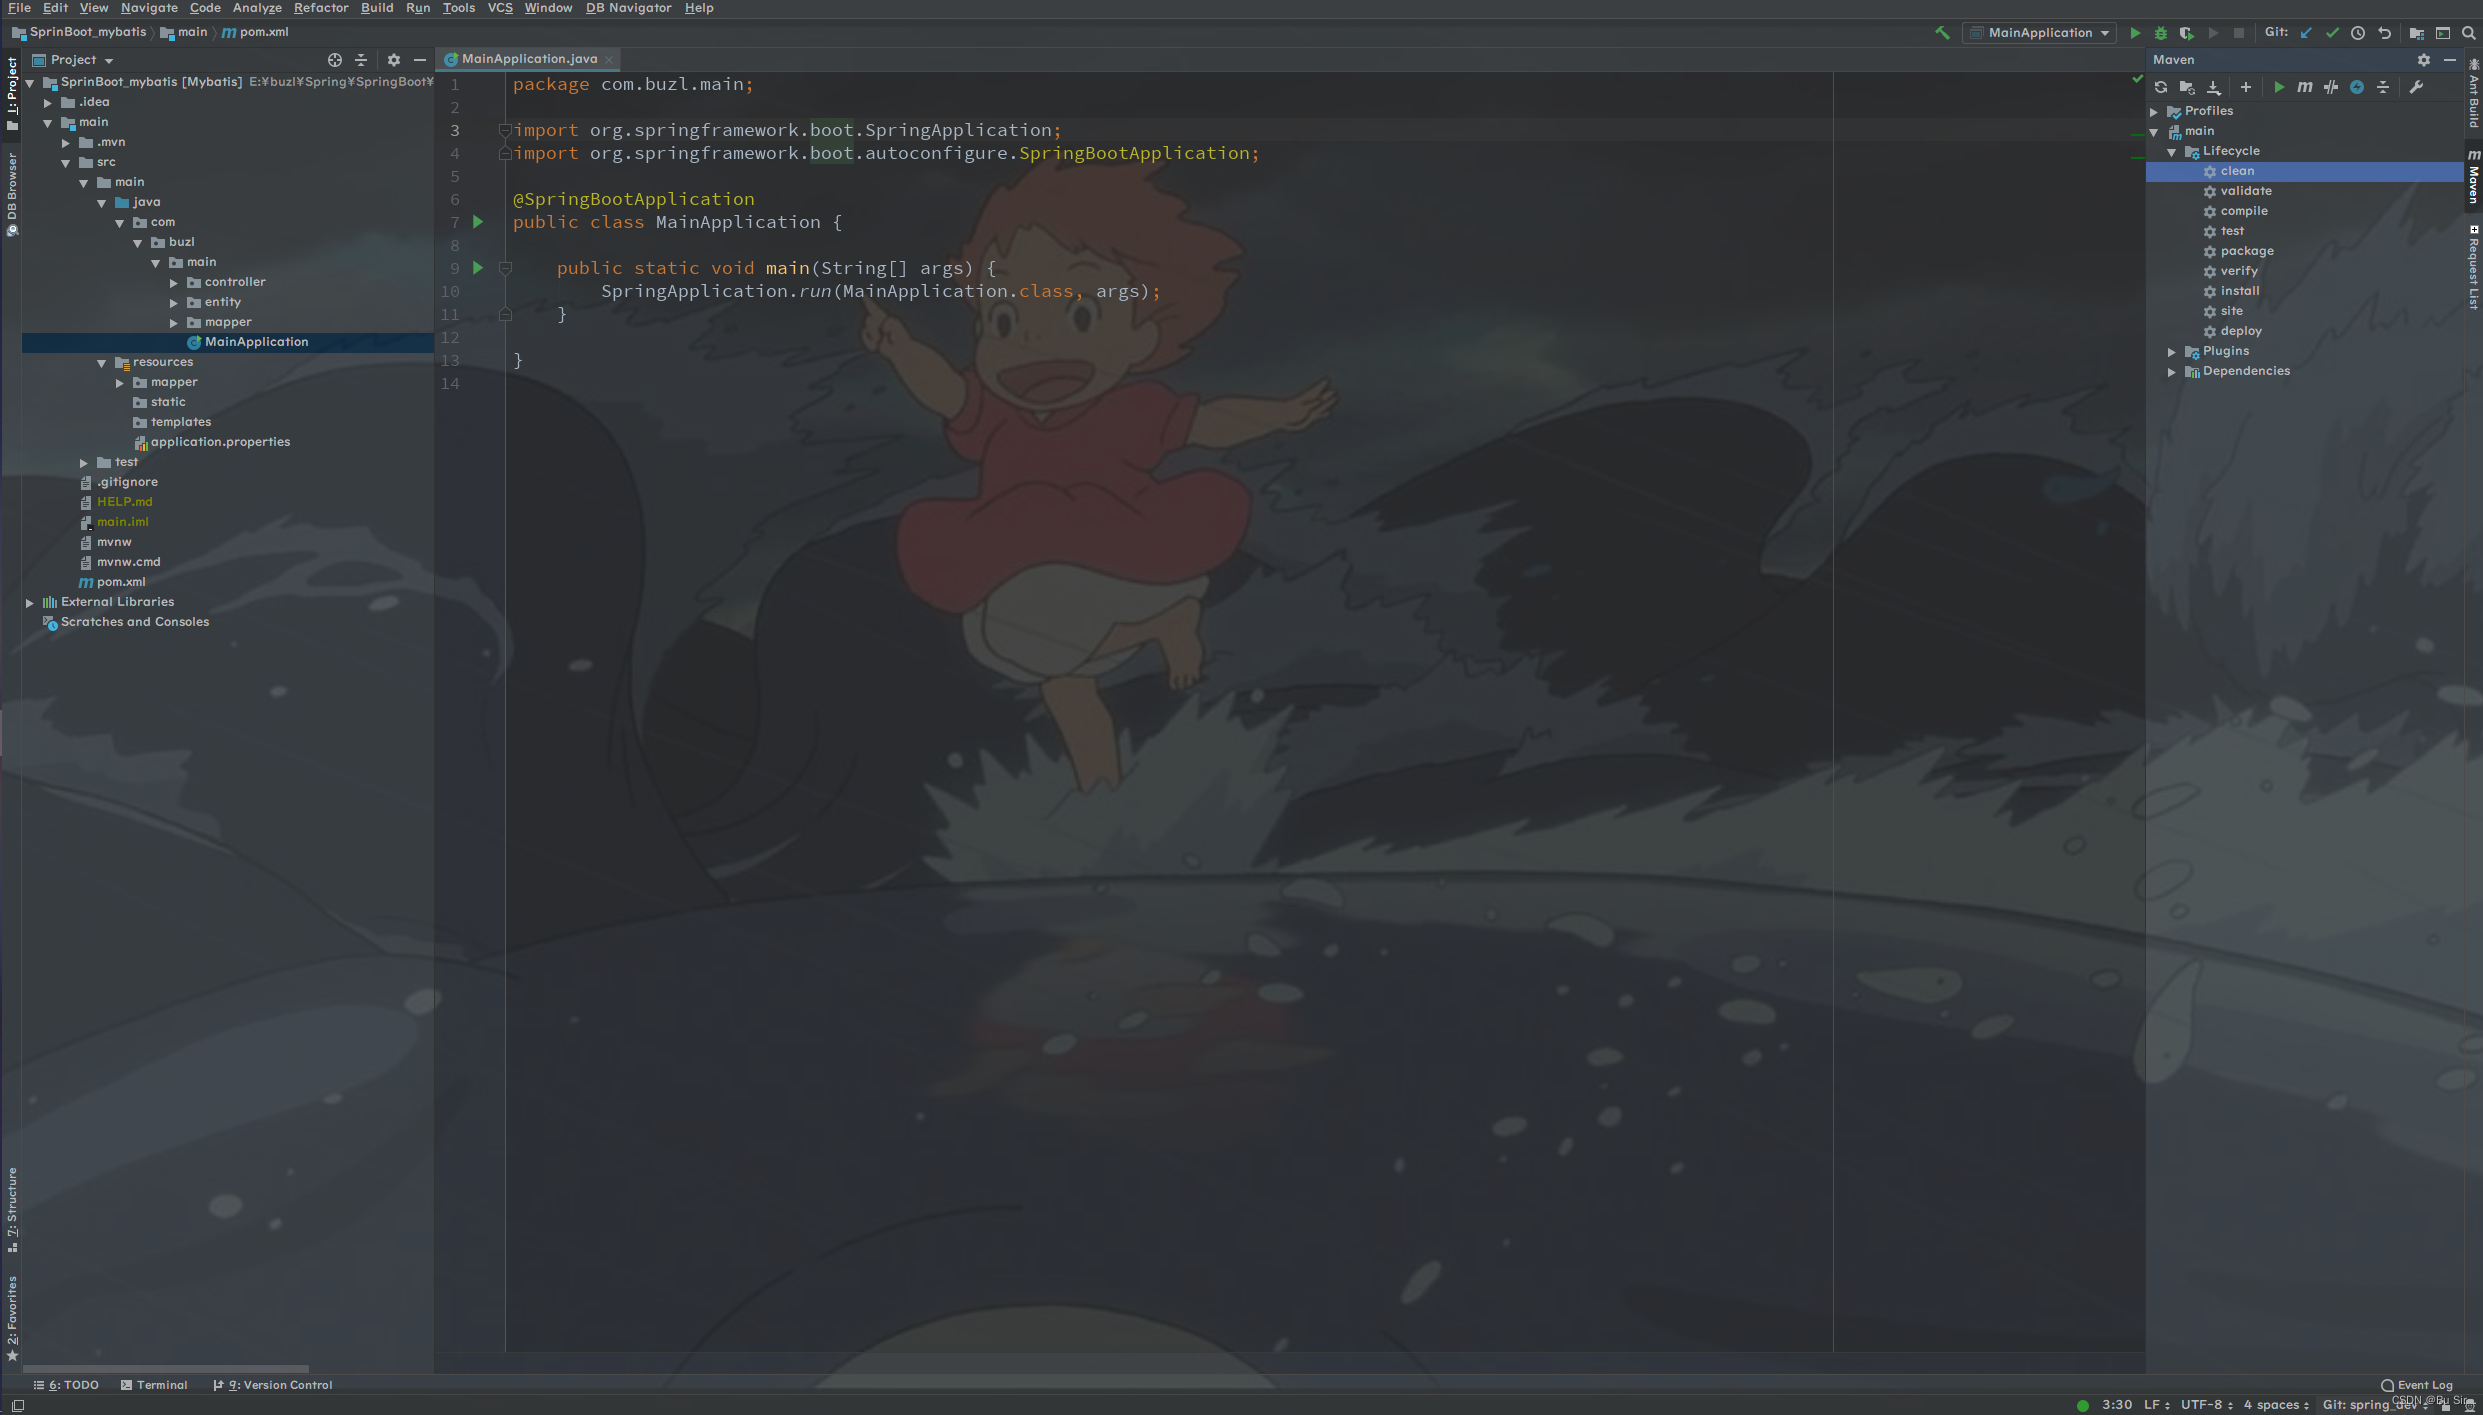
Task: Start debugging using the bug icon
Action: click(2161, 32)
